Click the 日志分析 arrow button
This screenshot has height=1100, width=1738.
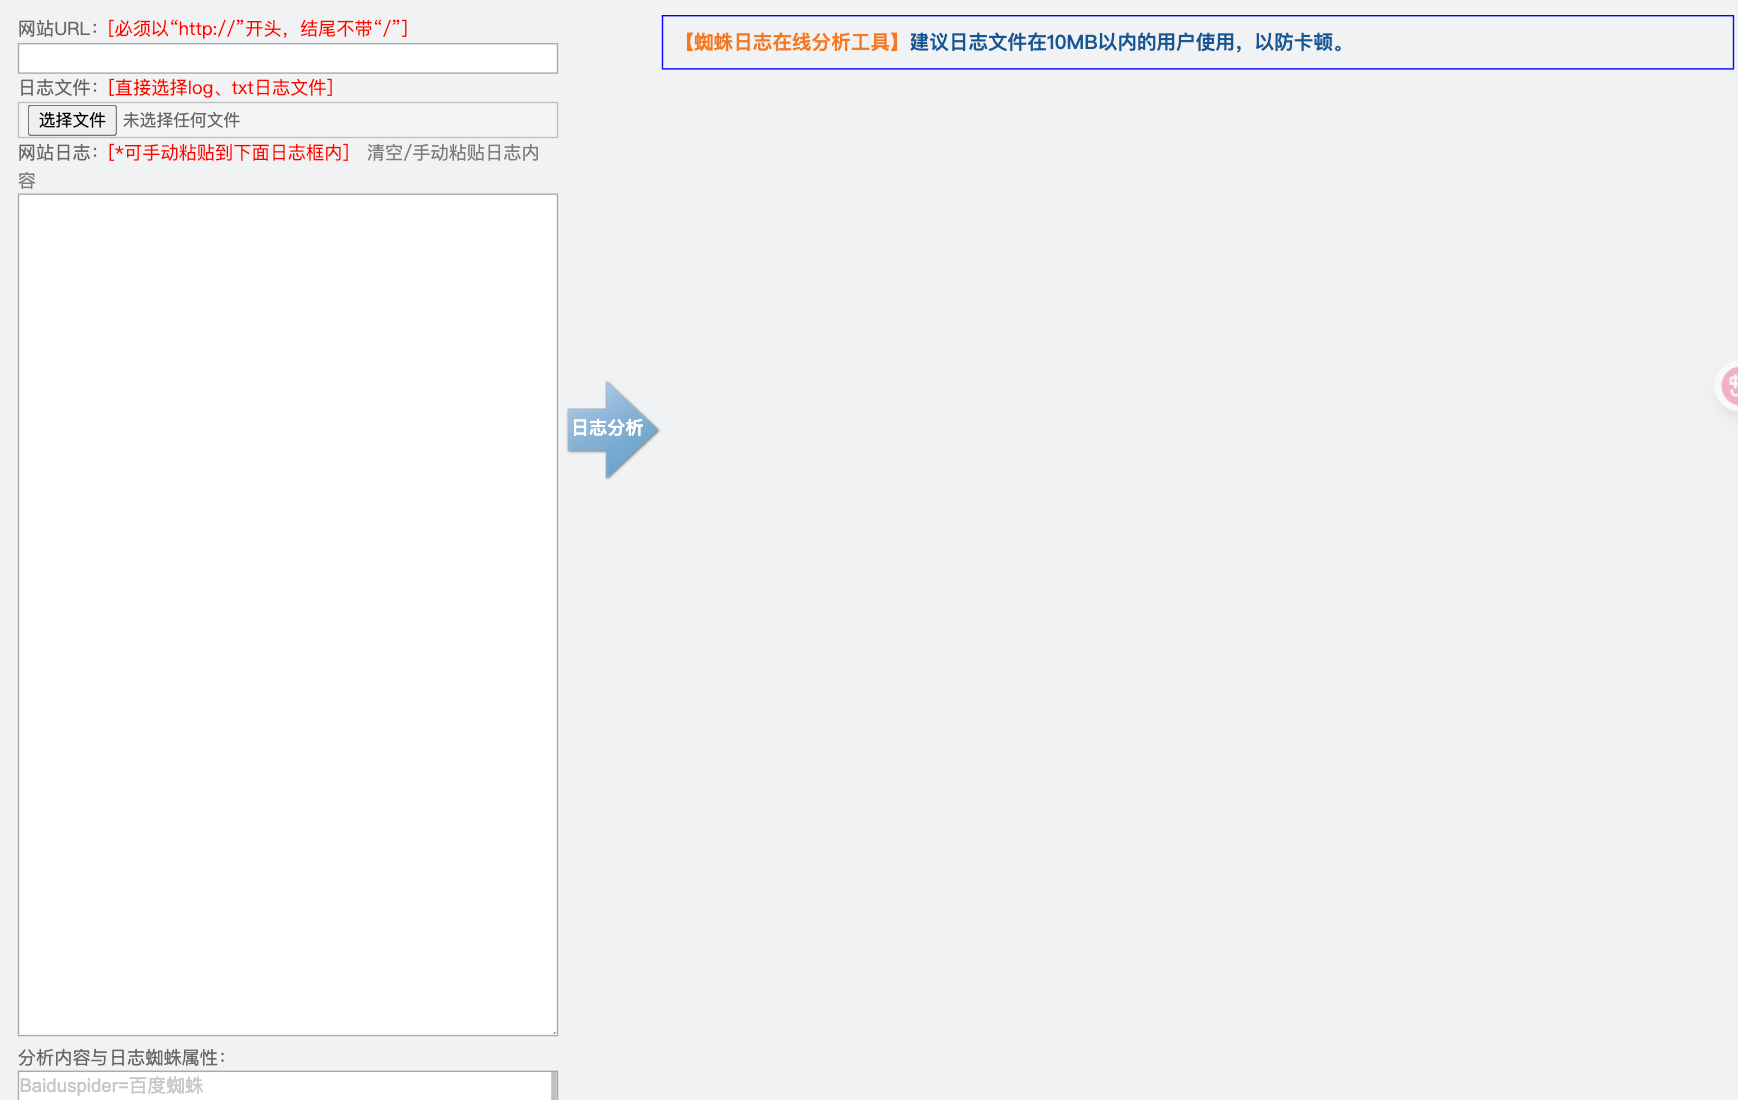pos(610,429)
